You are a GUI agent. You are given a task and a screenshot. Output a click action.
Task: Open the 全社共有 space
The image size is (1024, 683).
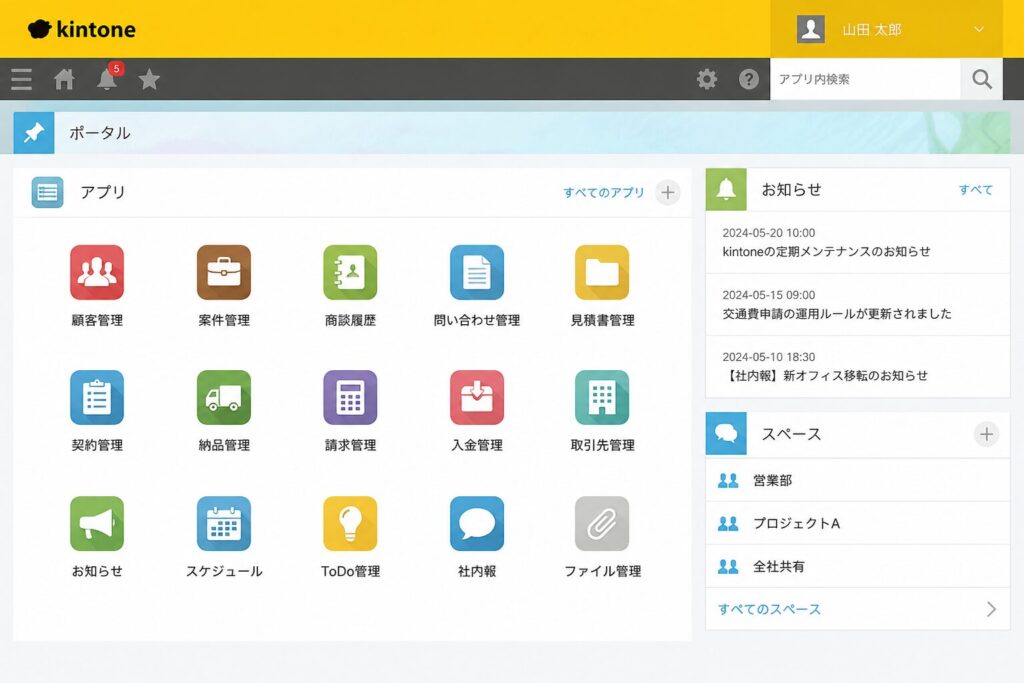pos(857,567)
